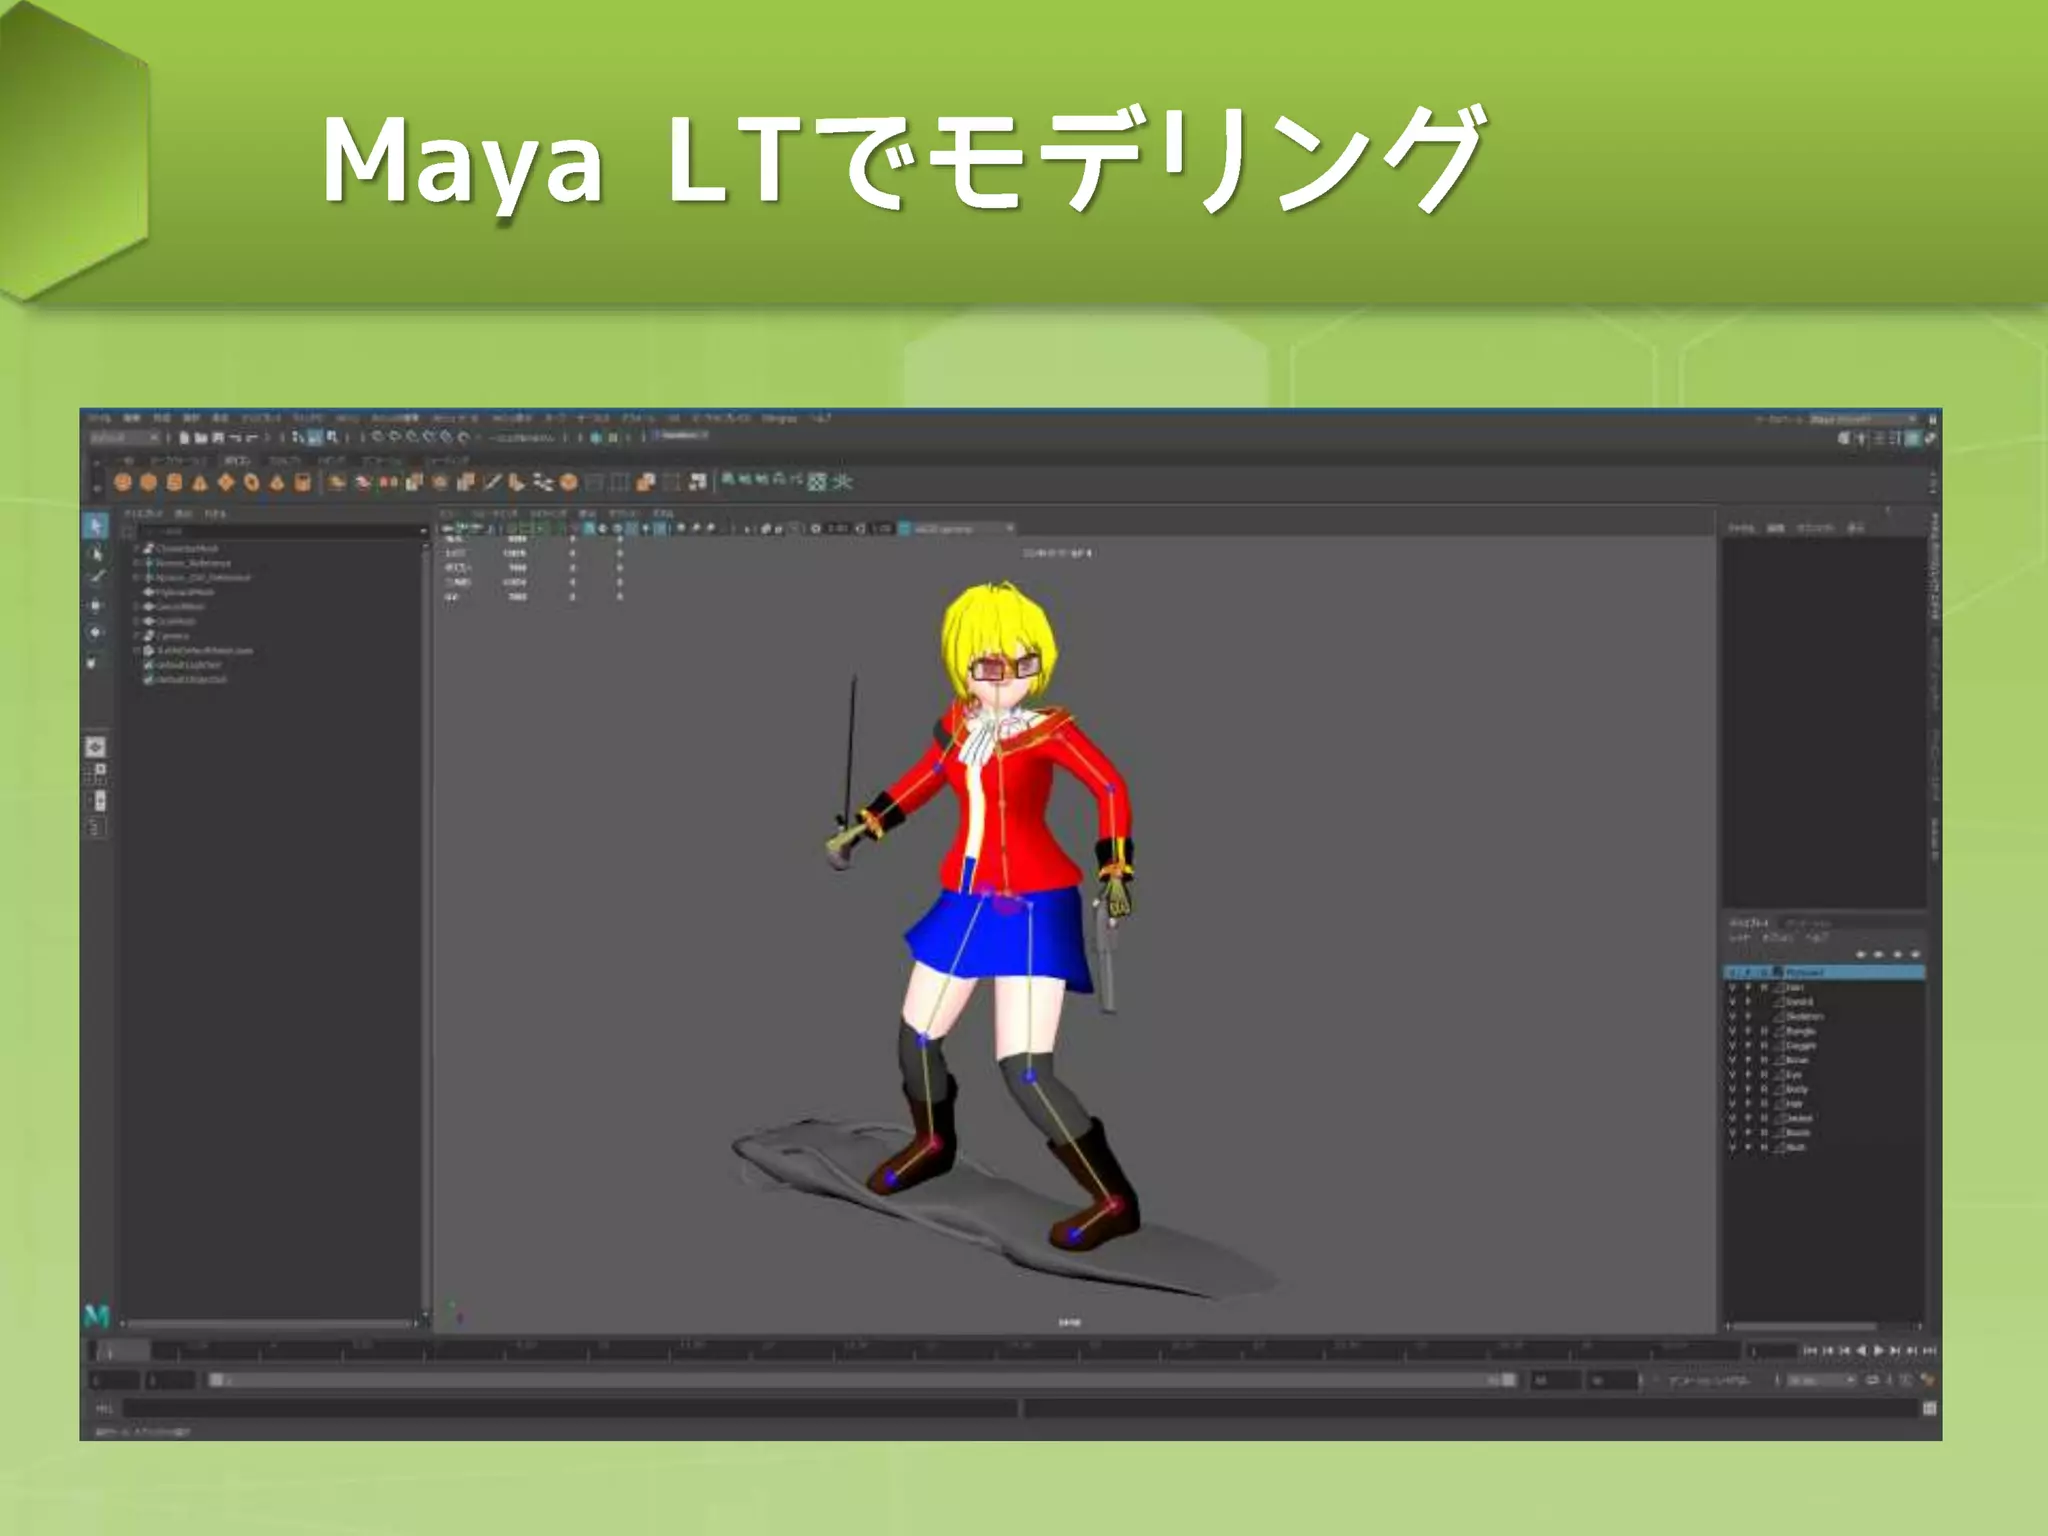The width and height of the screenshot is (2048, 1536).
Task: Activate the Select tool in the toolbox
Action: click(96, 526)
